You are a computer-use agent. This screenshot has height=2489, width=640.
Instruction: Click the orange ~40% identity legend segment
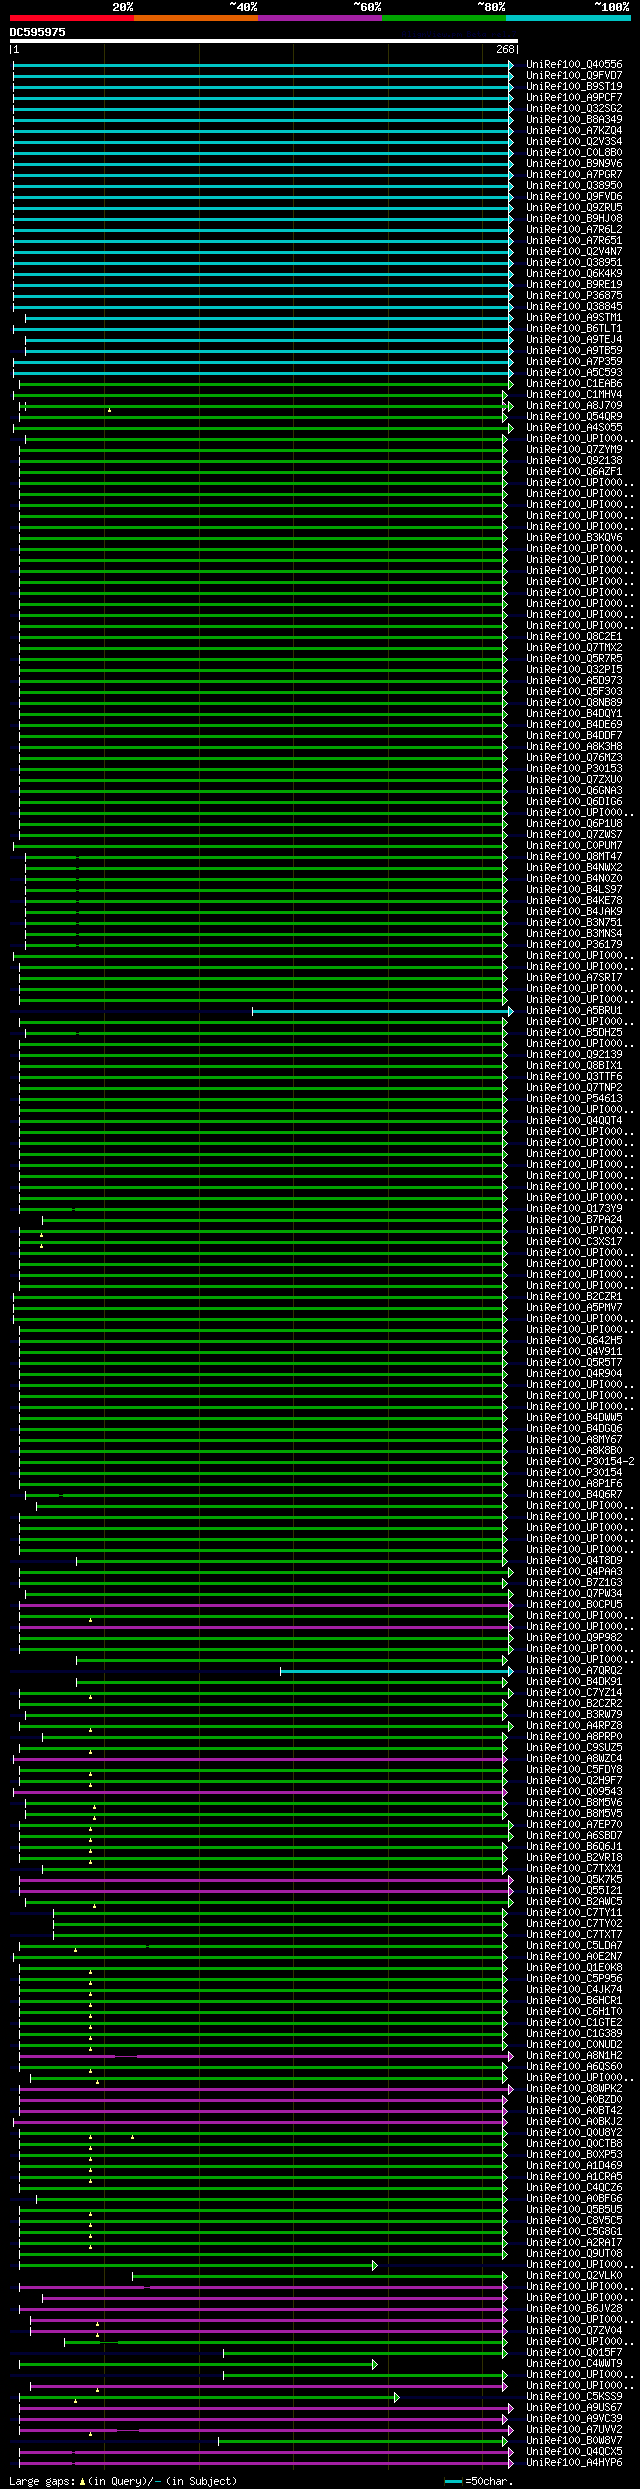coord(195,18)
